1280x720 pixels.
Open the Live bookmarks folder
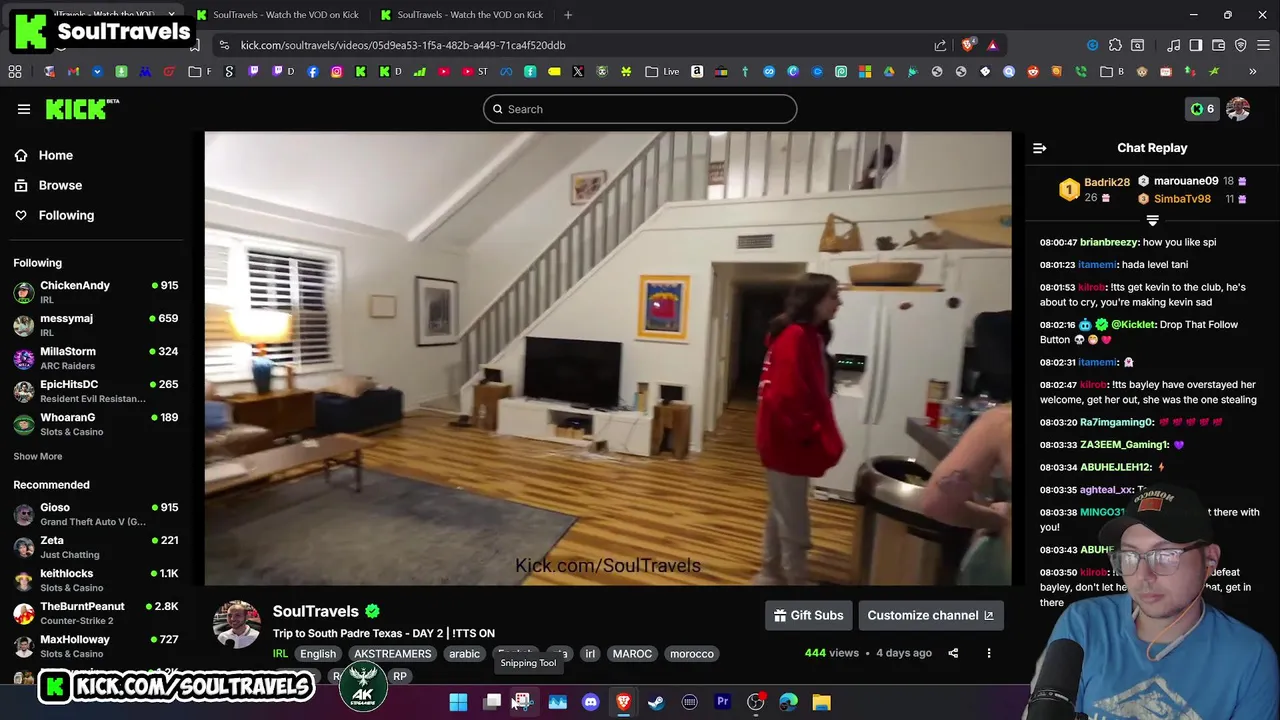click(662, 72)
